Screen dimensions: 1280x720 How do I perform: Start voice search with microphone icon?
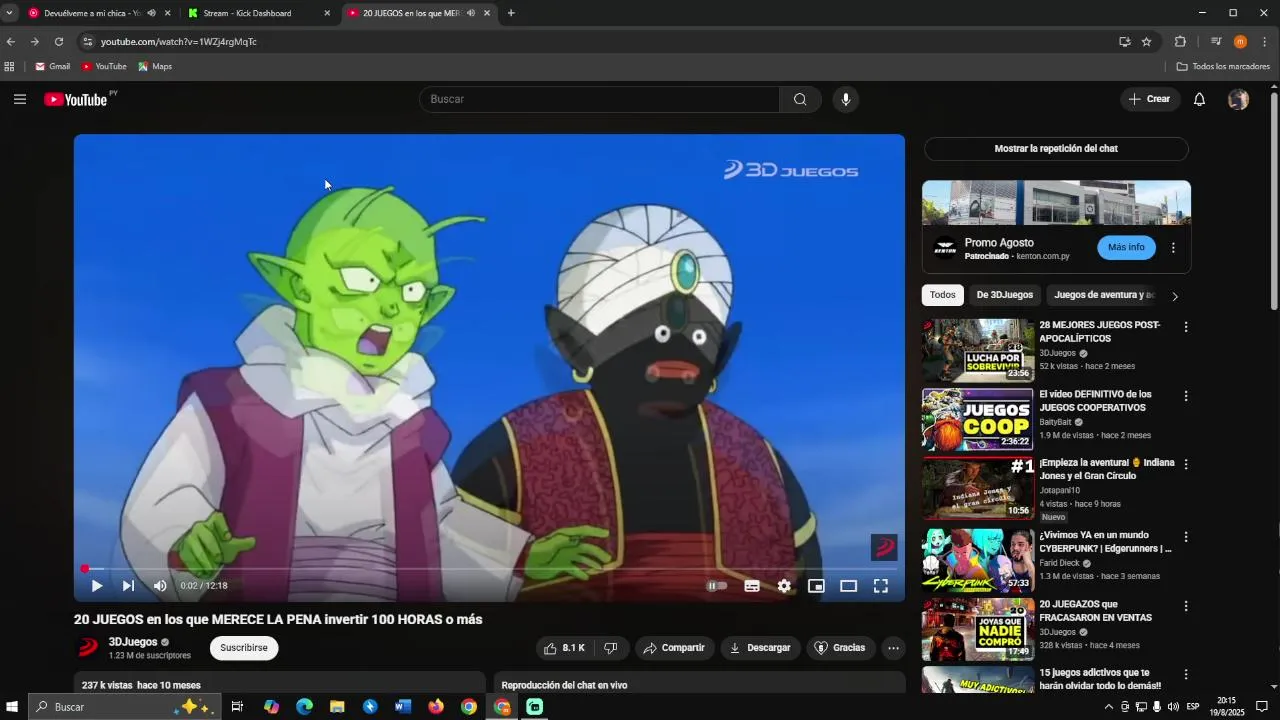(x=846, y=99)
